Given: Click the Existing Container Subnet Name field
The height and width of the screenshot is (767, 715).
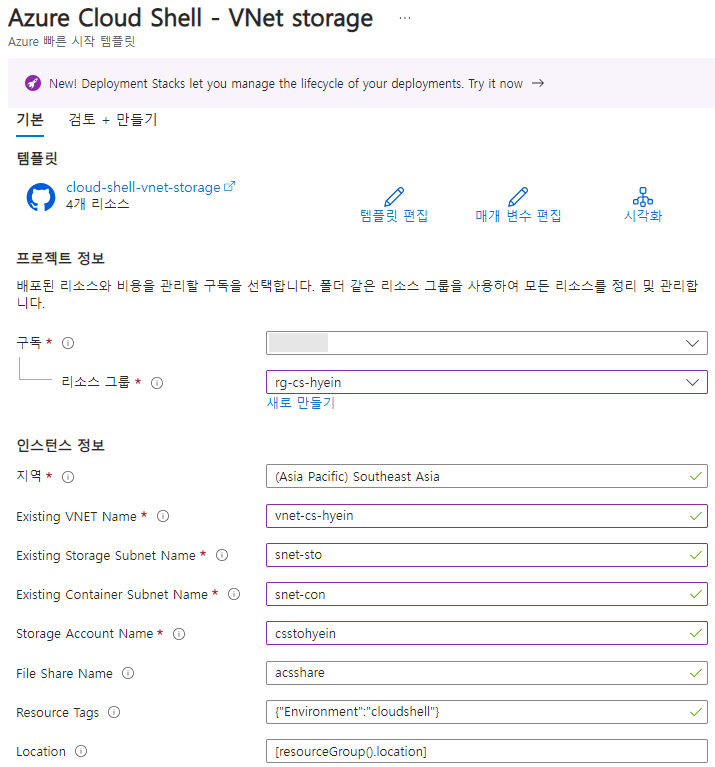Looking at the screenshot, I should click(x=487, y=594).
